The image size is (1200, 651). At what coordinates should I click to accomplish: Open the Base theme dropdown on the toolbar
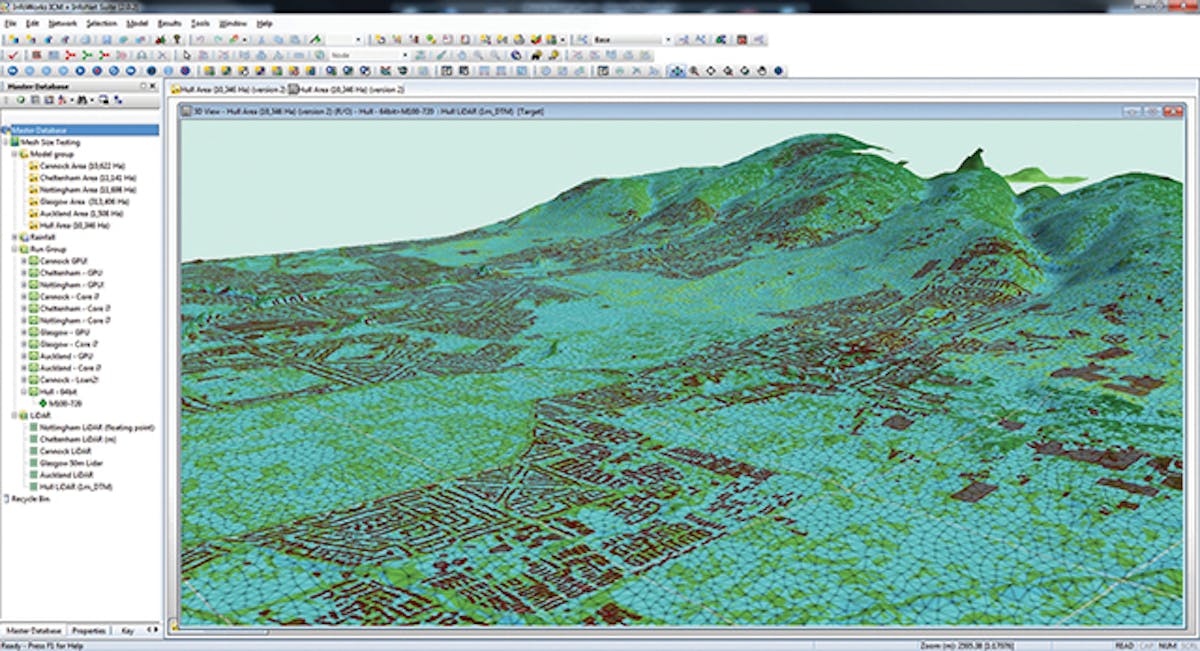pos(667,39)
